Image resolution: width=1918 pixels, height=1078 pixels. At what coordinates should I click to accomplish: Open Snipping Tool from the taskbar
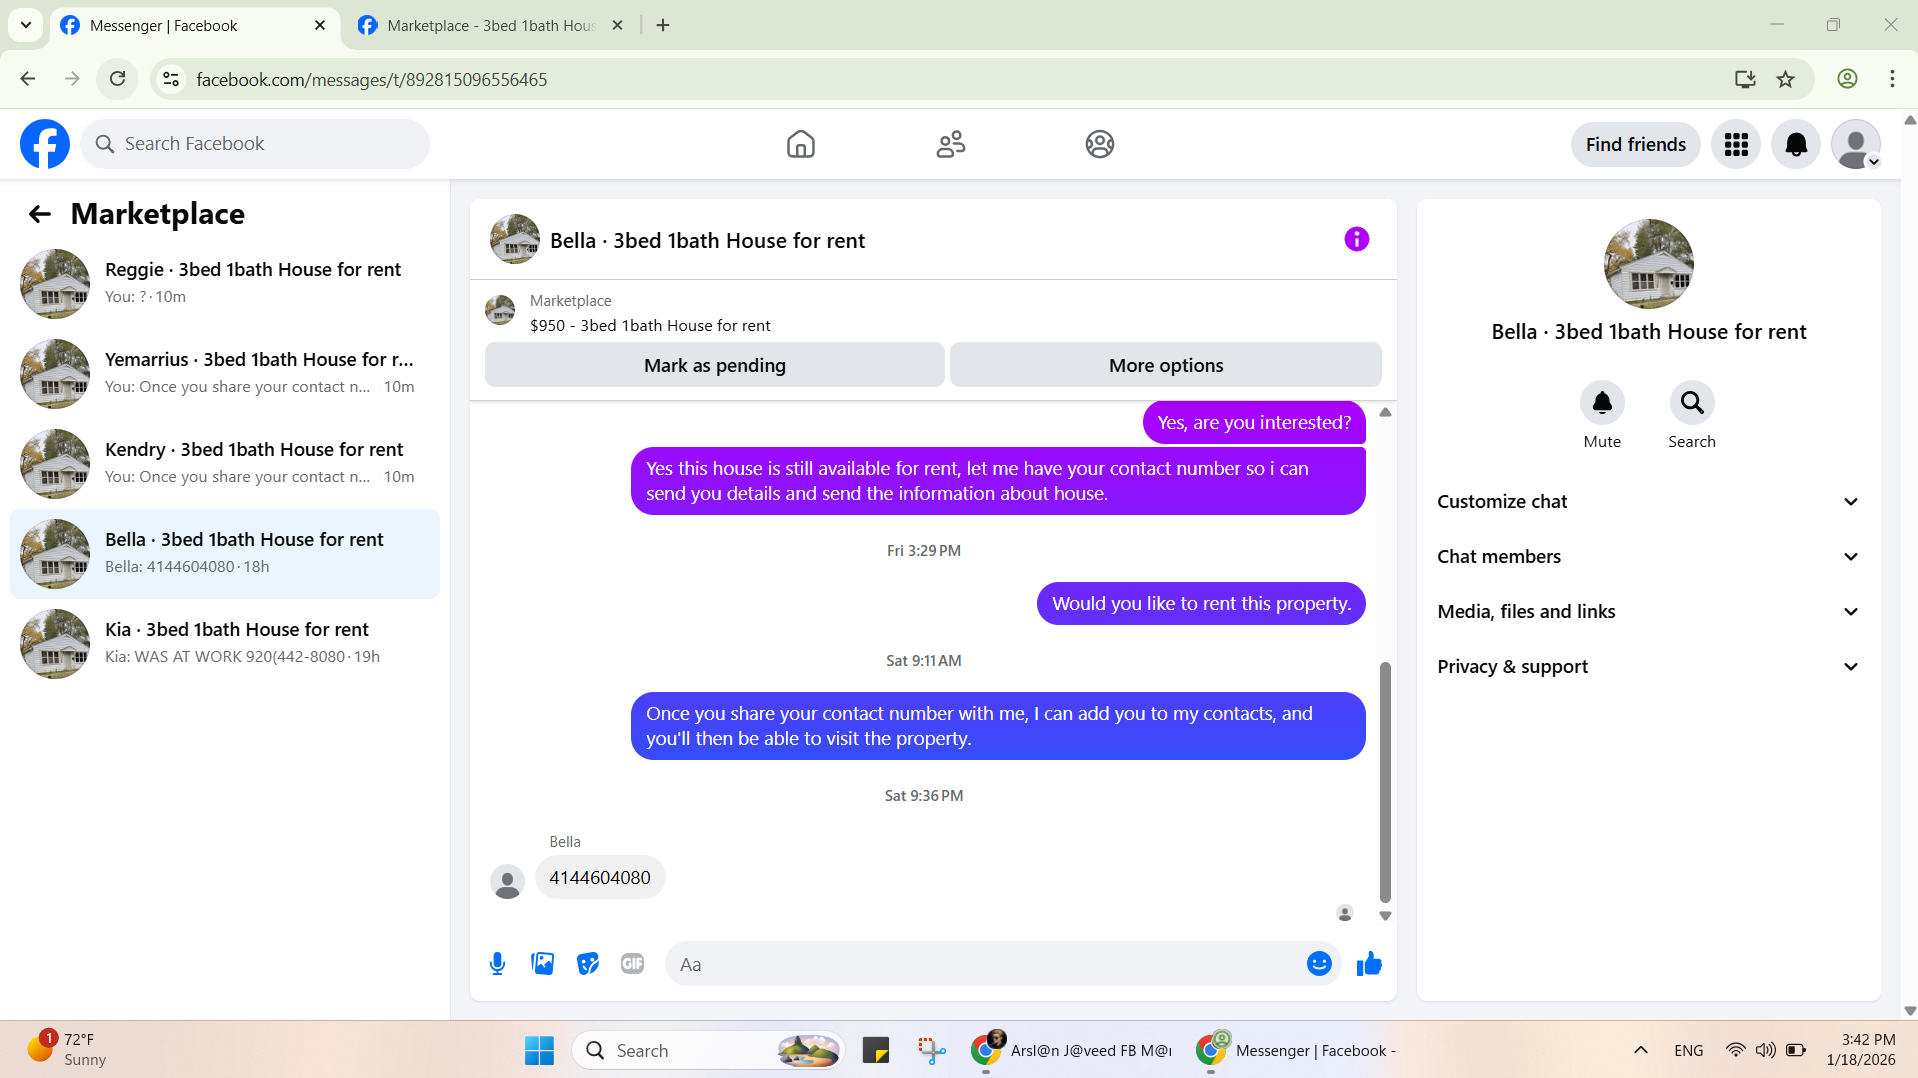(931, 1050)
